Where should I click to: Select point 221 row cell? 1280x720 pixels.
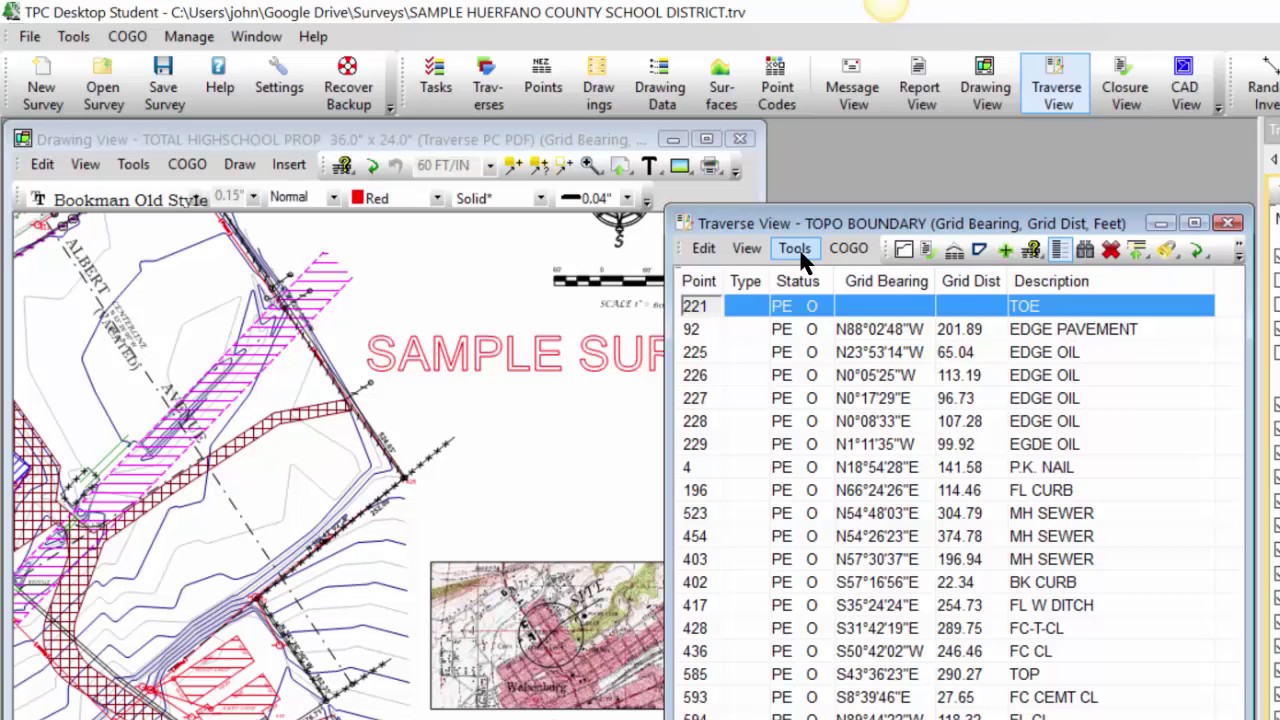pos(701,306)
